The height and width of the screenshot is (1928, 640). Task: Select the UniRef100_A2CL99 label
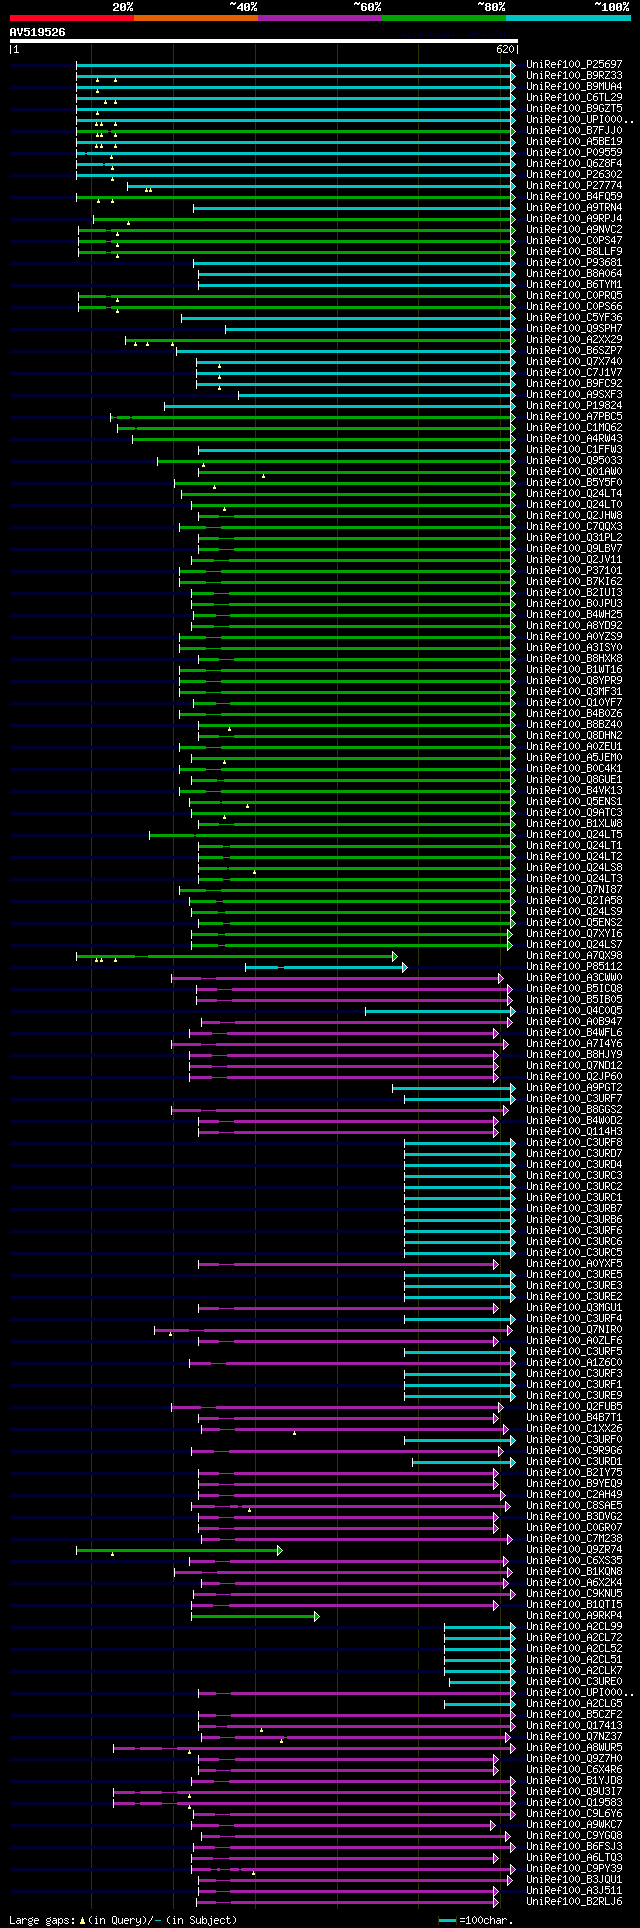point(574,1626)
